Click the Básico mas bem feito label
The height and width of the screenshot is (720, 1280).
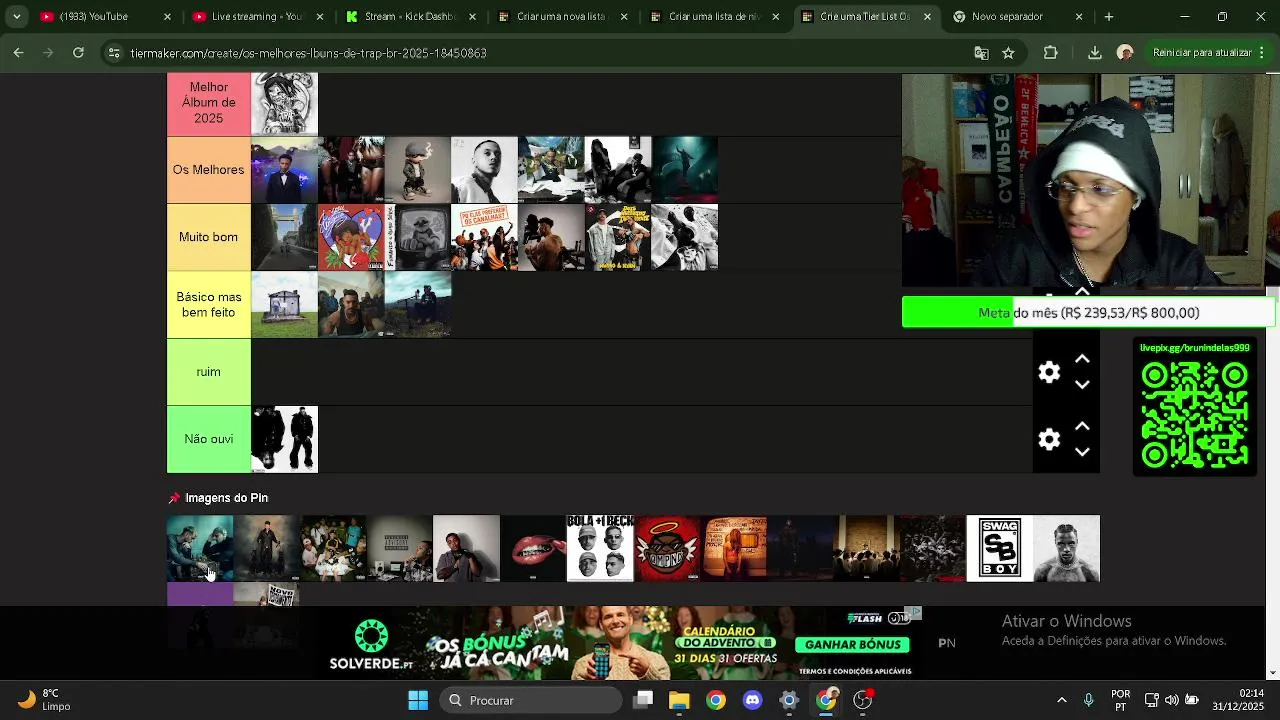[x=209, y=305]
